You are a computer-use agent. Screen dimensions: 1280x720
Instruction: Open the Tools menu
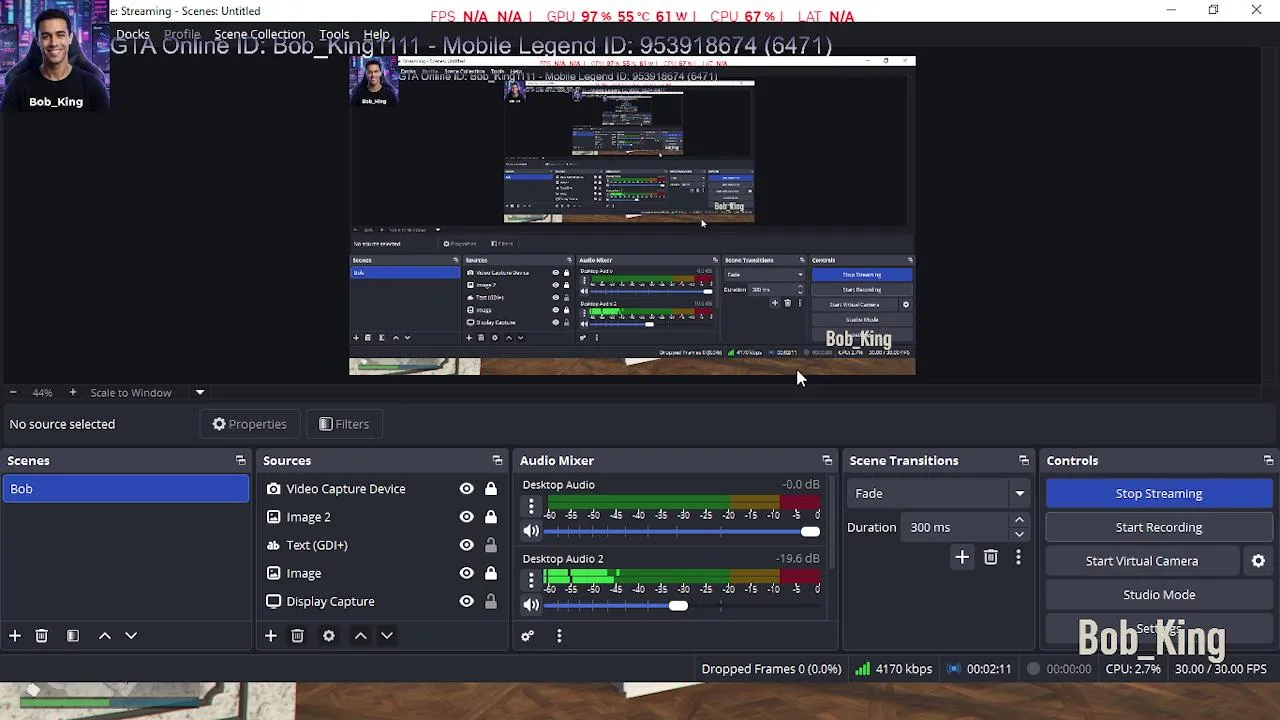coord(334,34)
